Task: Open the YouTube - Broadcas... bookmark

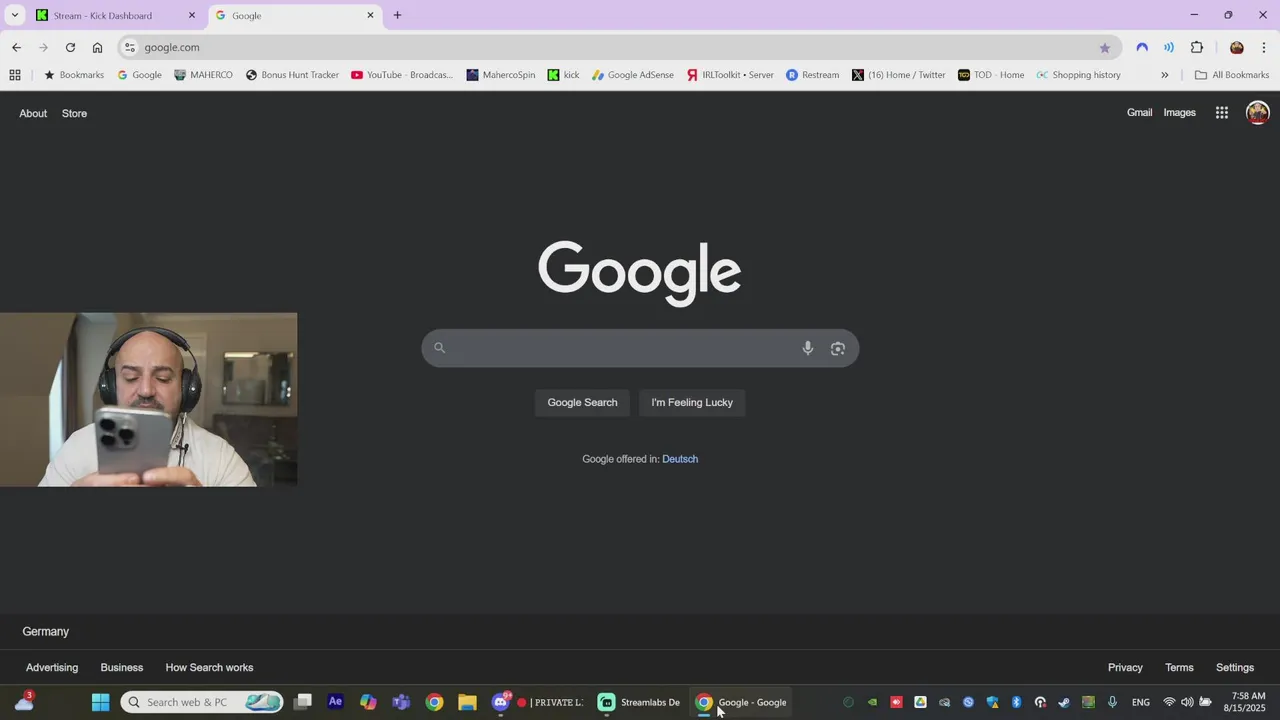Action: pyautogui.click(x=402, y=75)
